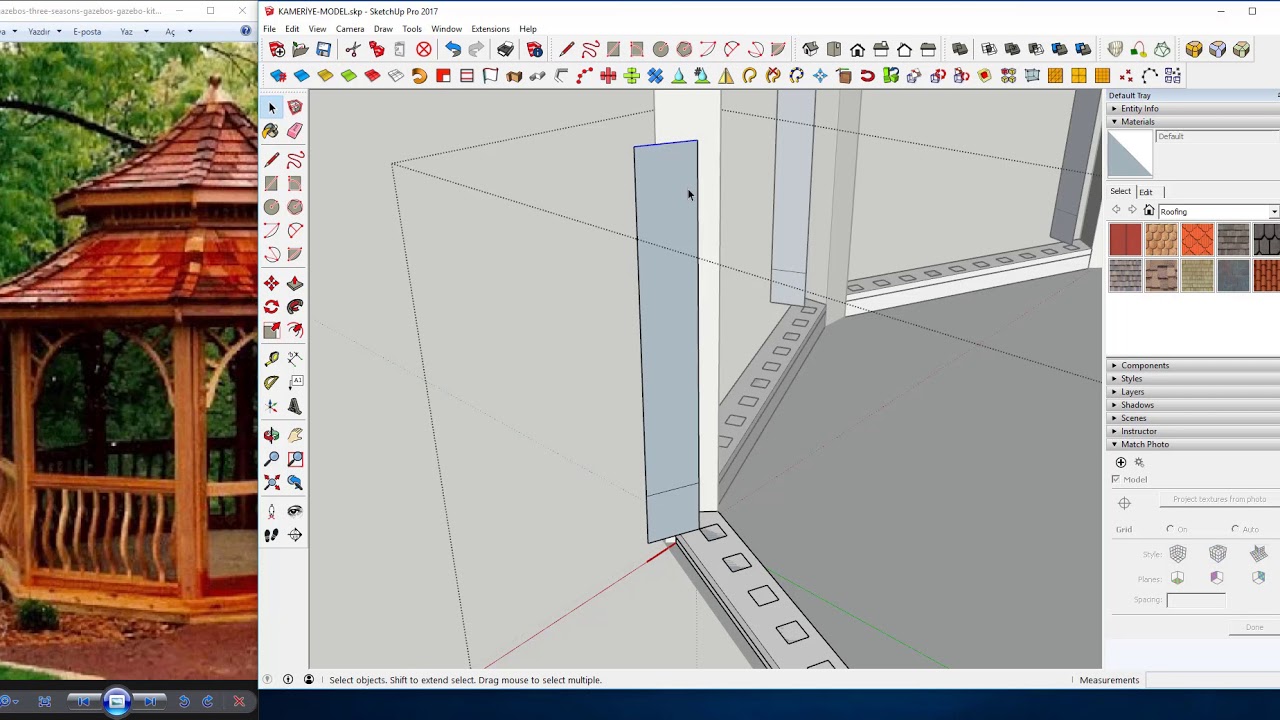
Task: Undo the last action
Action: tap(453, 49)
